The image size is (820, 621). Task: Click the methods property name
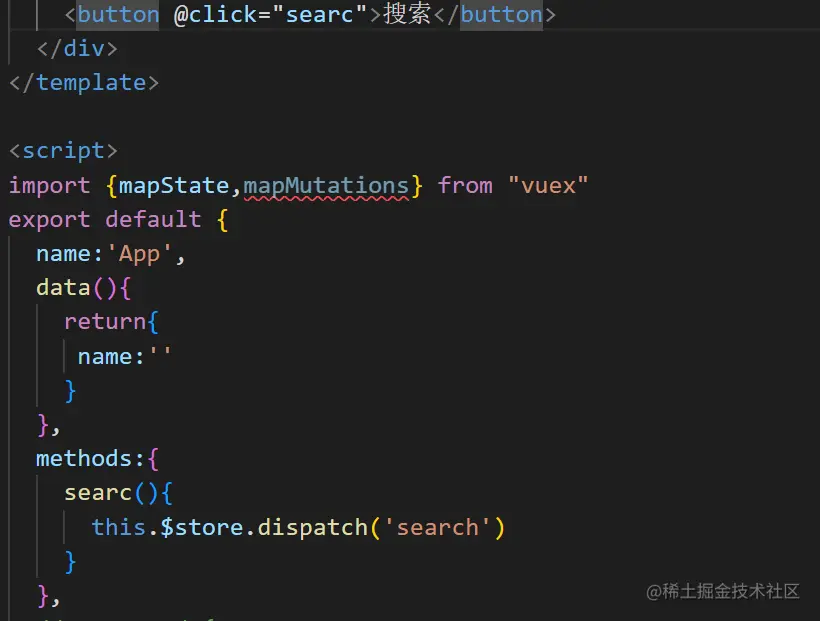point(83,459)
